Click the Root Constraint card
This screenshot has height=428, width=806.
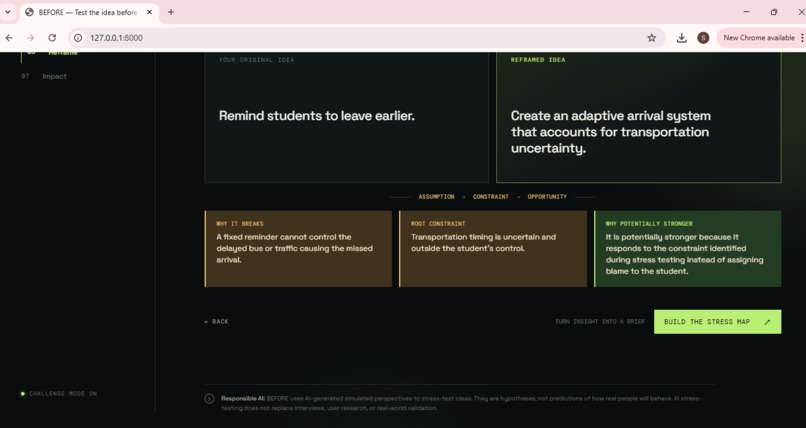pyautogui.click(x=493, y=249)
